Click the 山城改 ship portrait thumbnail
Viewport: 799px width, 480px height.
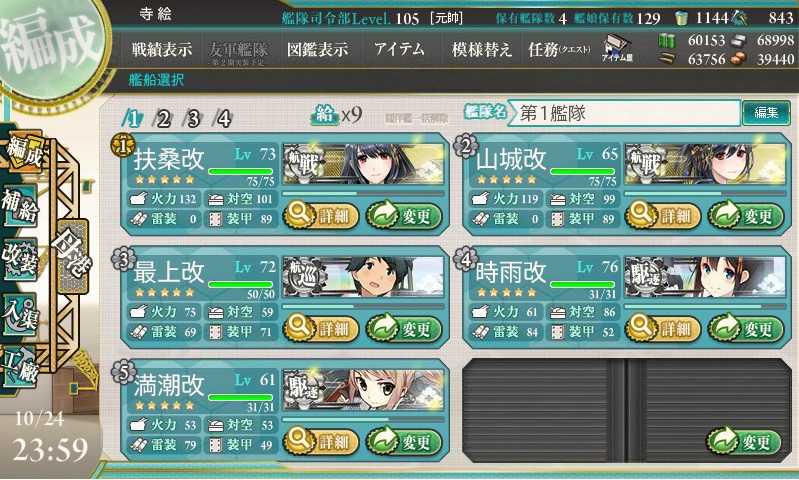click(x=705, y=164)
